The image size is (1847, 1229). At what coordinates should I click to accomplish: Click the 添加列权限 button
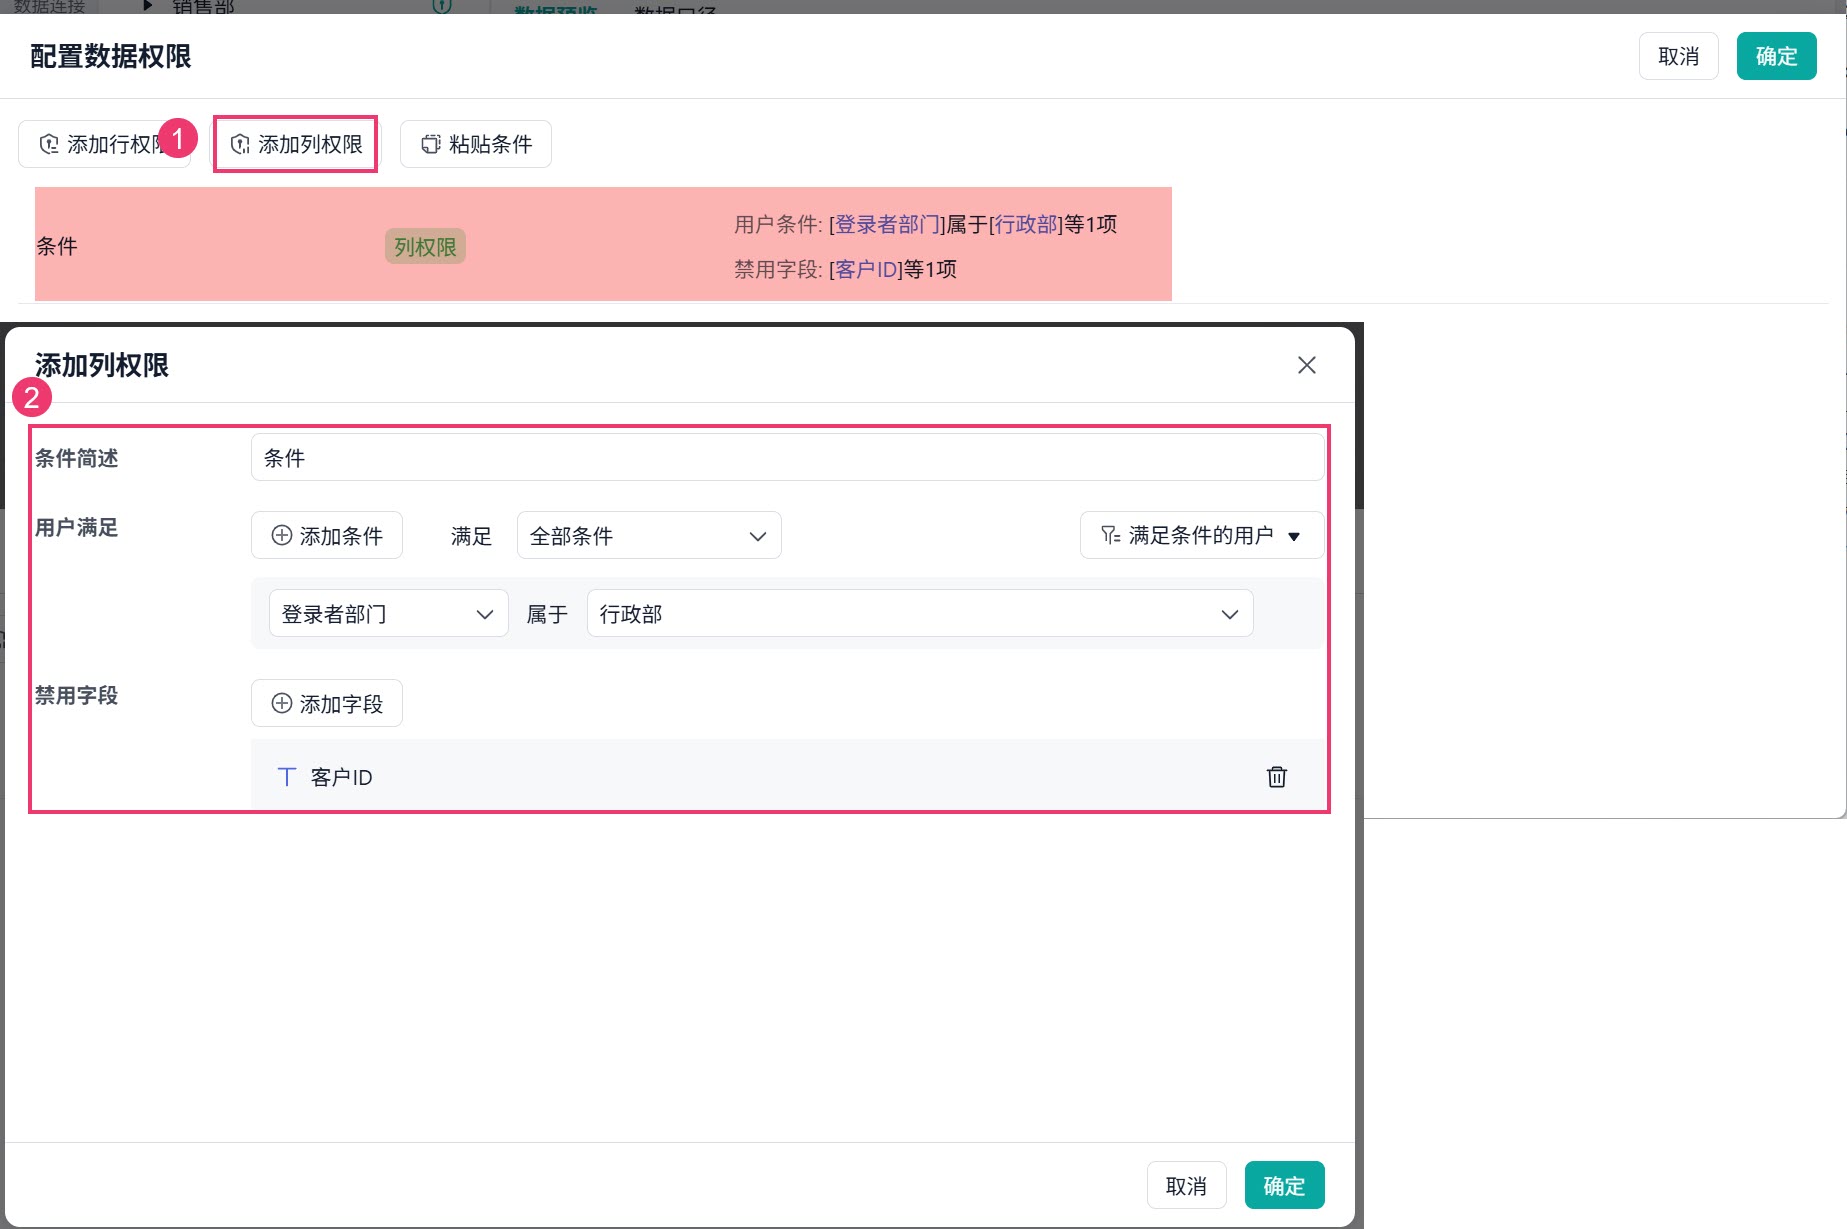coord(296,144)
